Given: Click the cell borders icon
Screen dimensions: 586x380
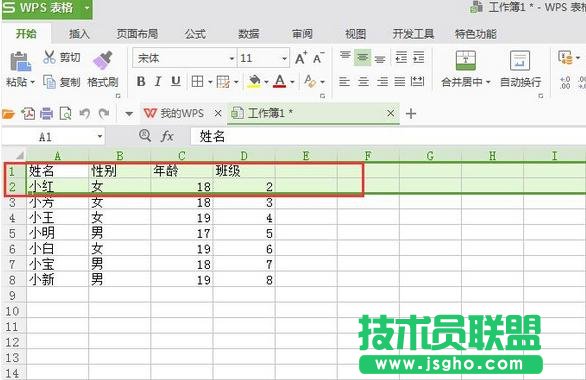Looking at the screenshot, I should (x=197, y=81).
